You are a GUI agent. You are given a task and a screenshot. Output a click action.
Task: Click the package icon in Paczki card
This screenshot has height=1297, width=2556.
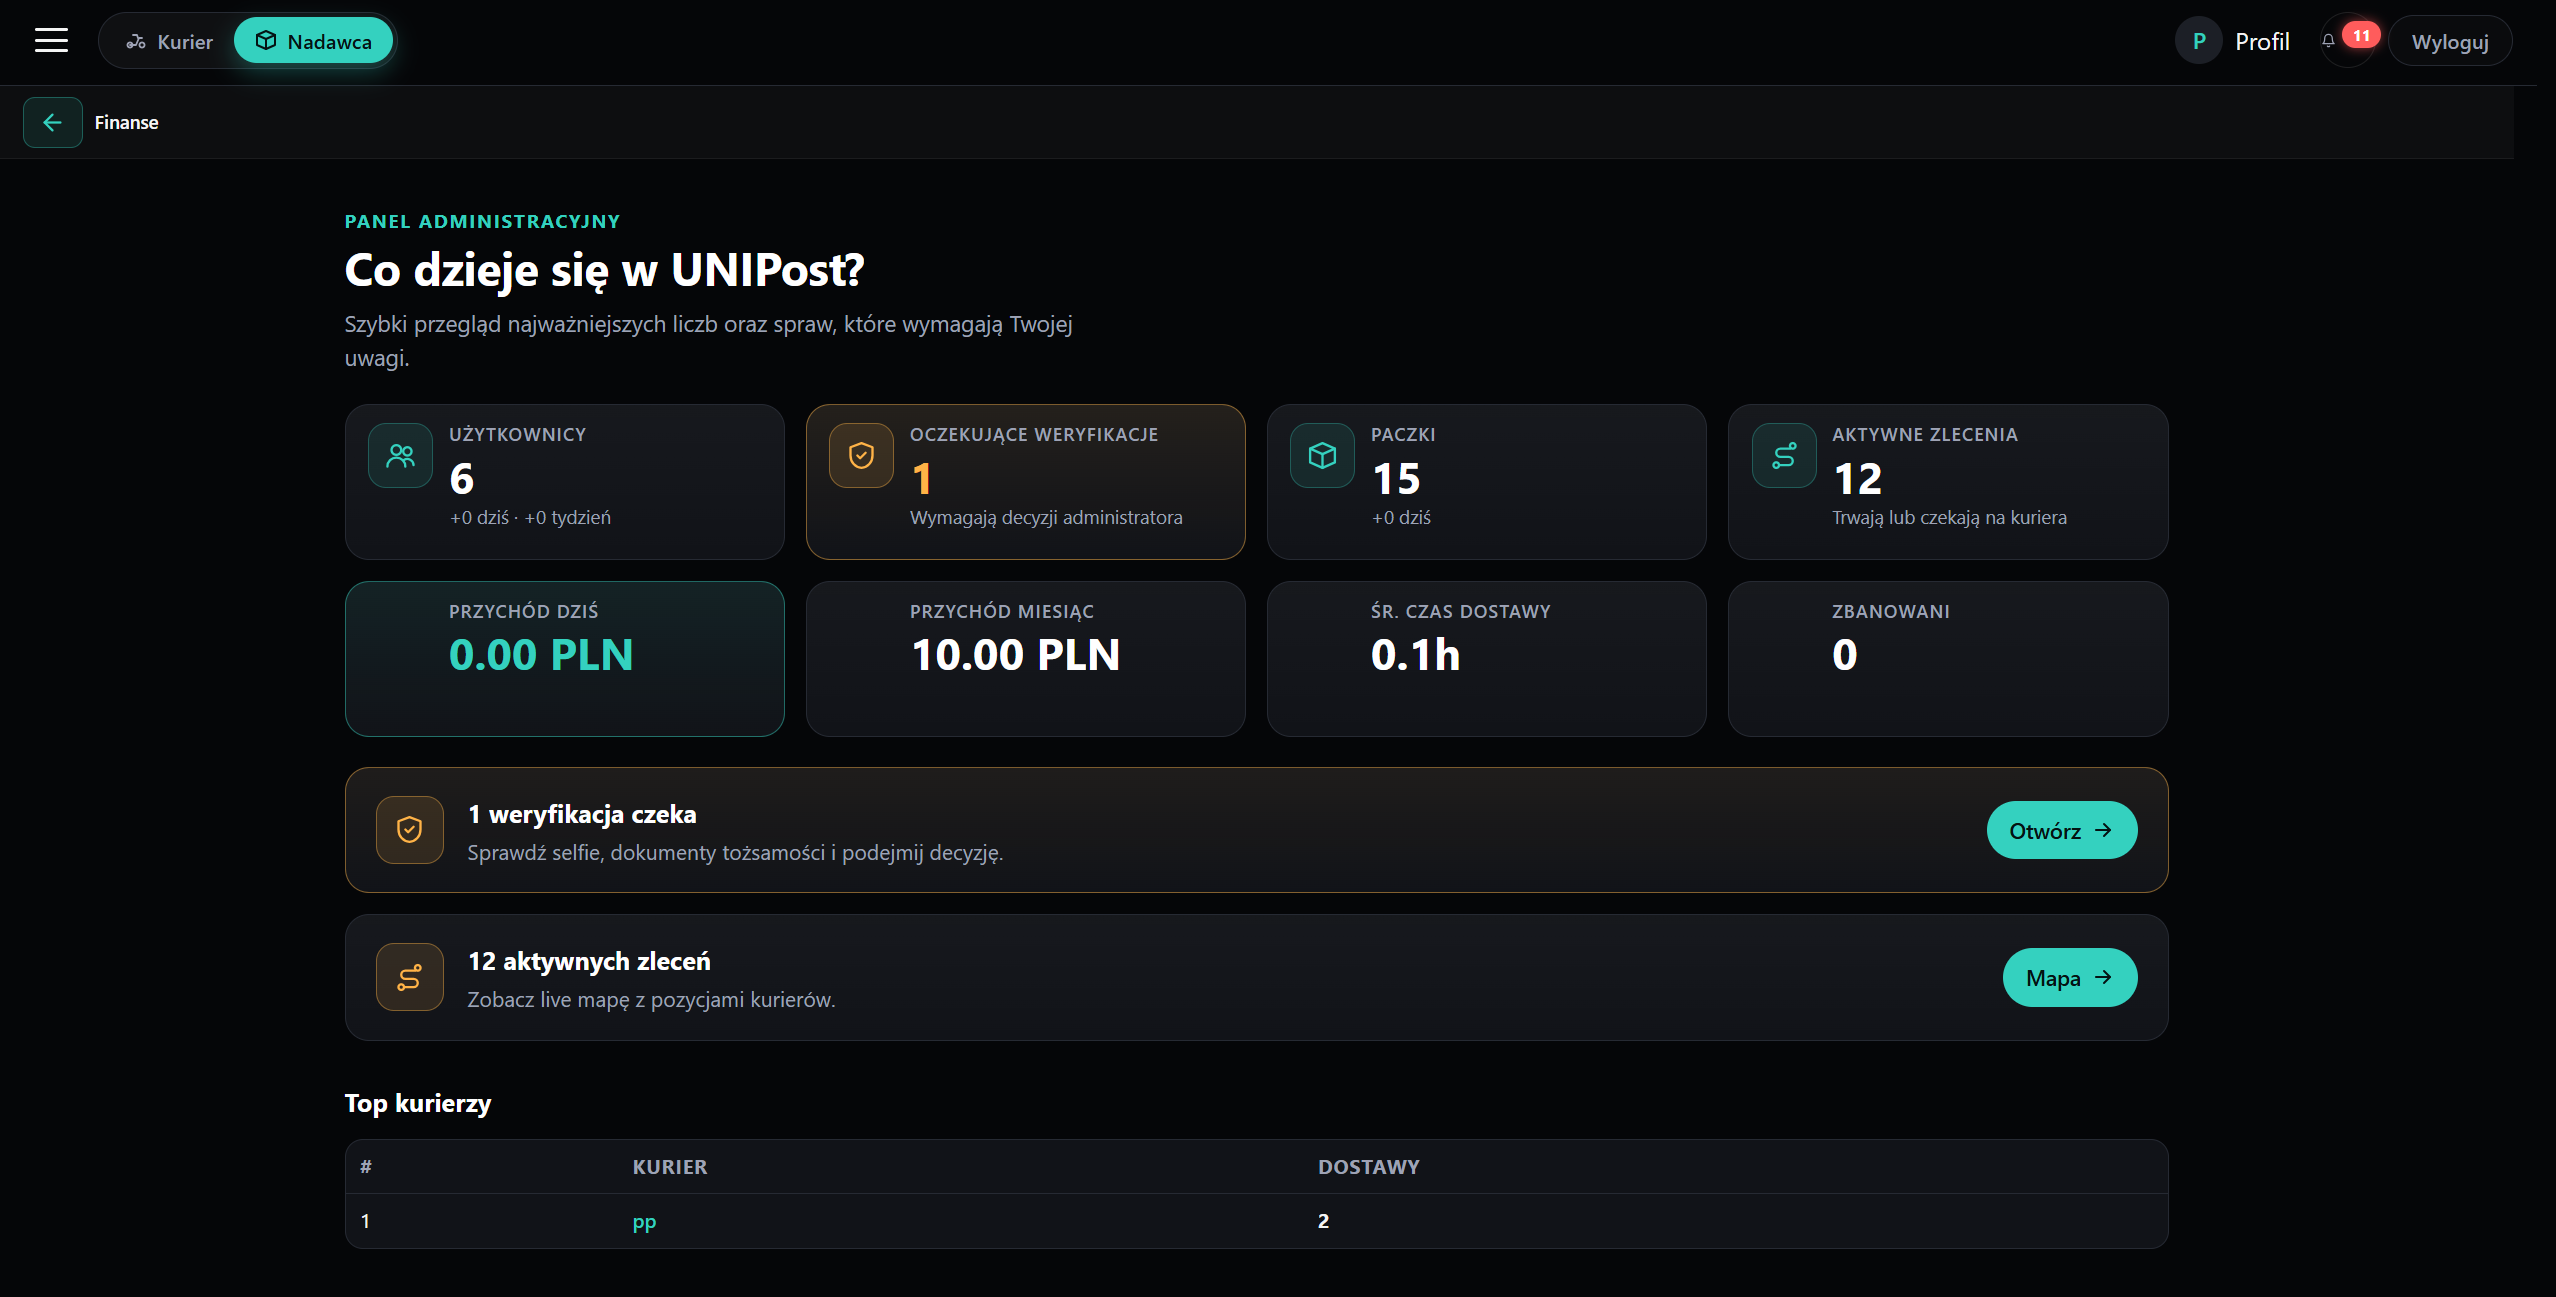point(1322,456)
